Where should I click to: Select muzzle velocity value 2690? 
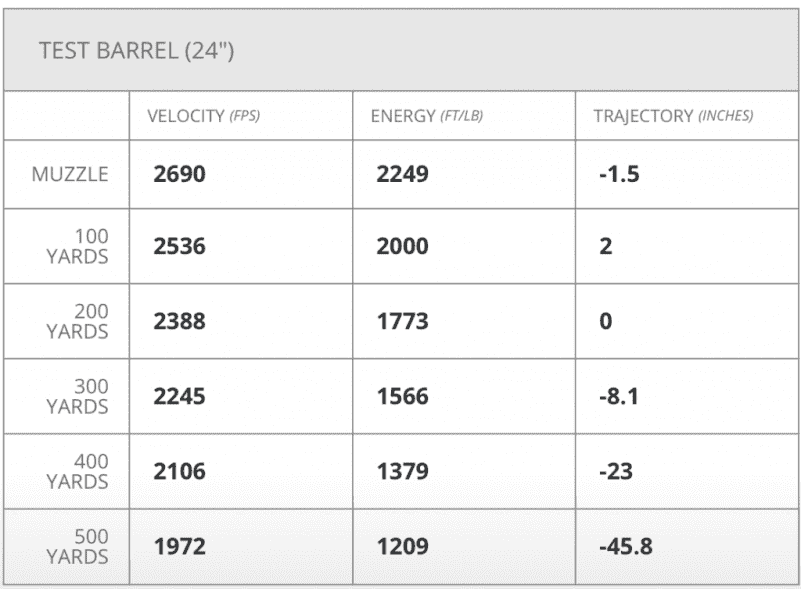coord(179,174)
